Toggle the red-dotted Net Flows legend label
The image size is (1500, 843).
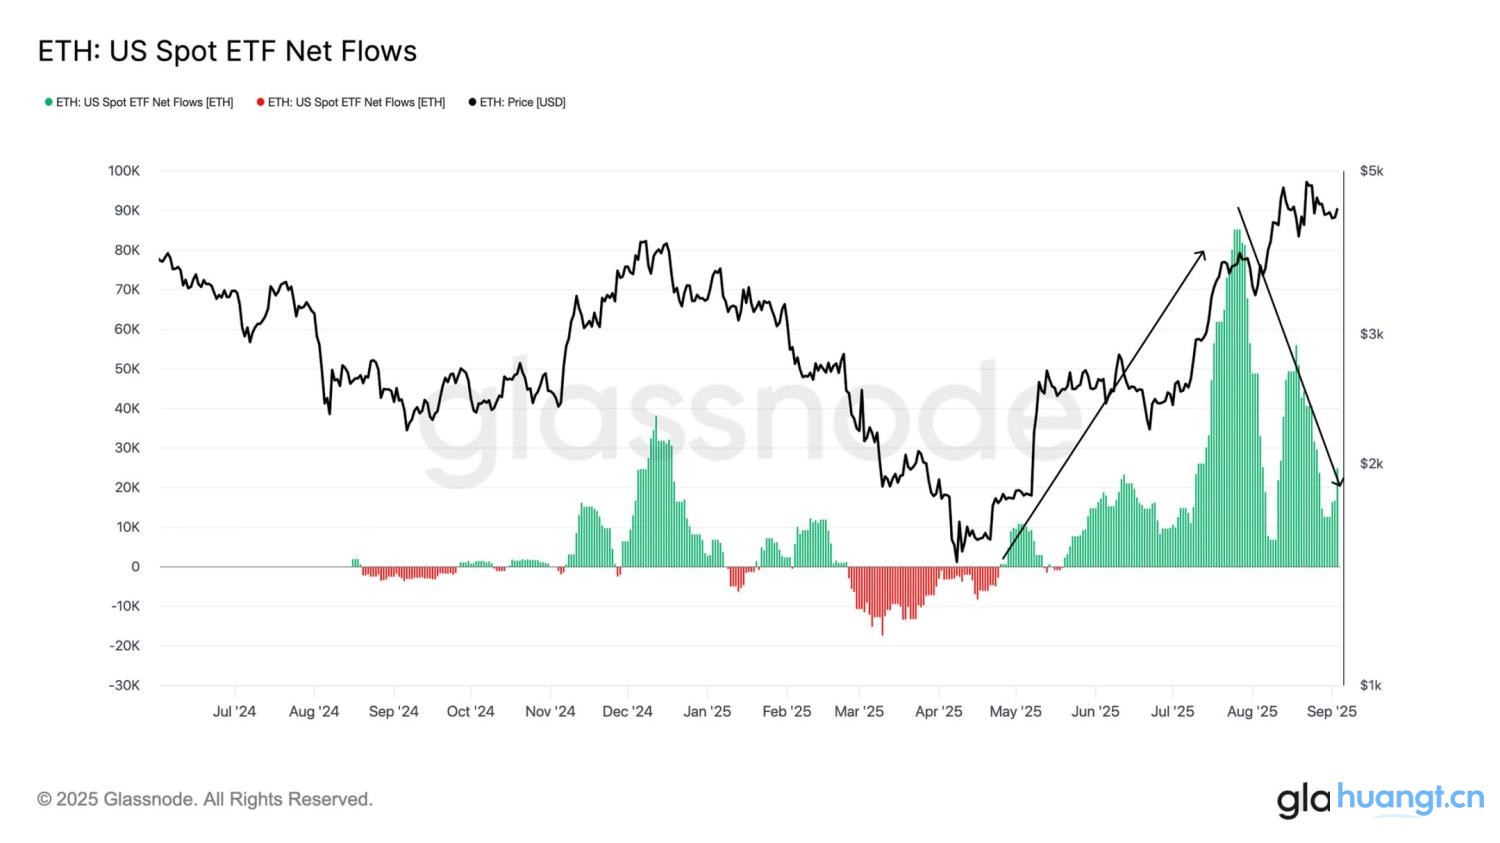click(x=356, y=102)
